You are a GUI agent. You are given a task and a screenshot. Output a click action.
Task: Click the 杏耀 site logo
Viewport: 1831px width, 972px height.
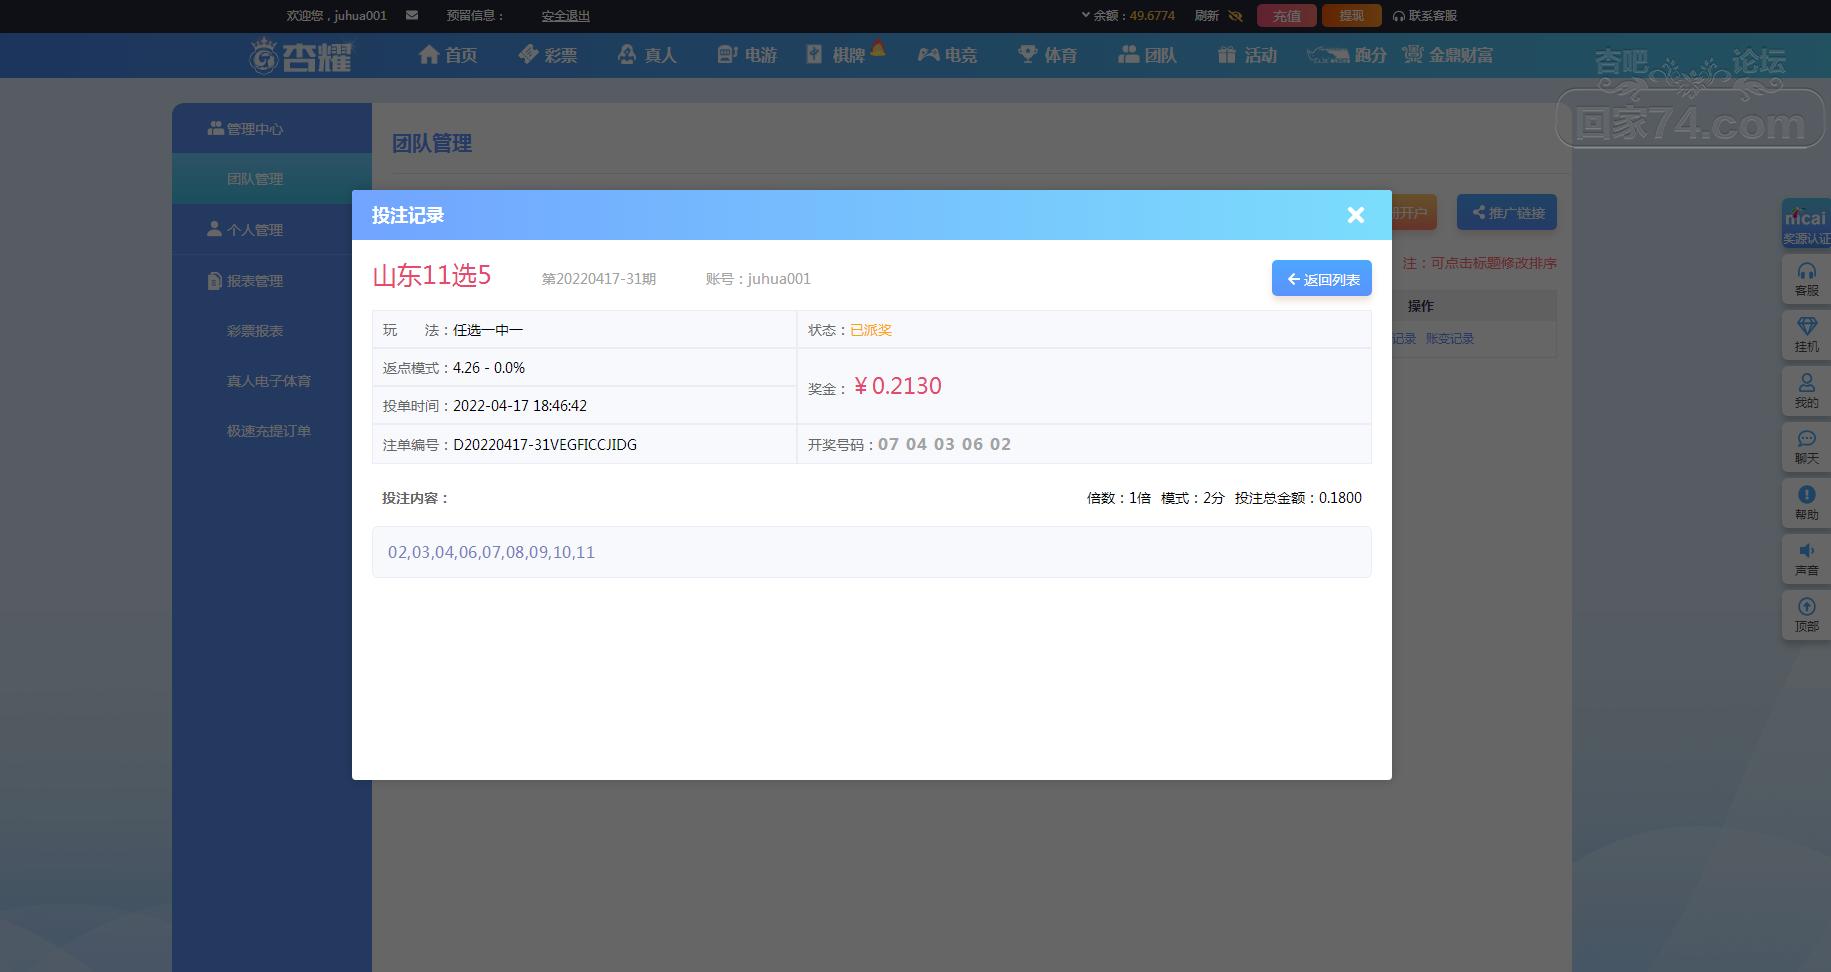(x=301, y=55)
